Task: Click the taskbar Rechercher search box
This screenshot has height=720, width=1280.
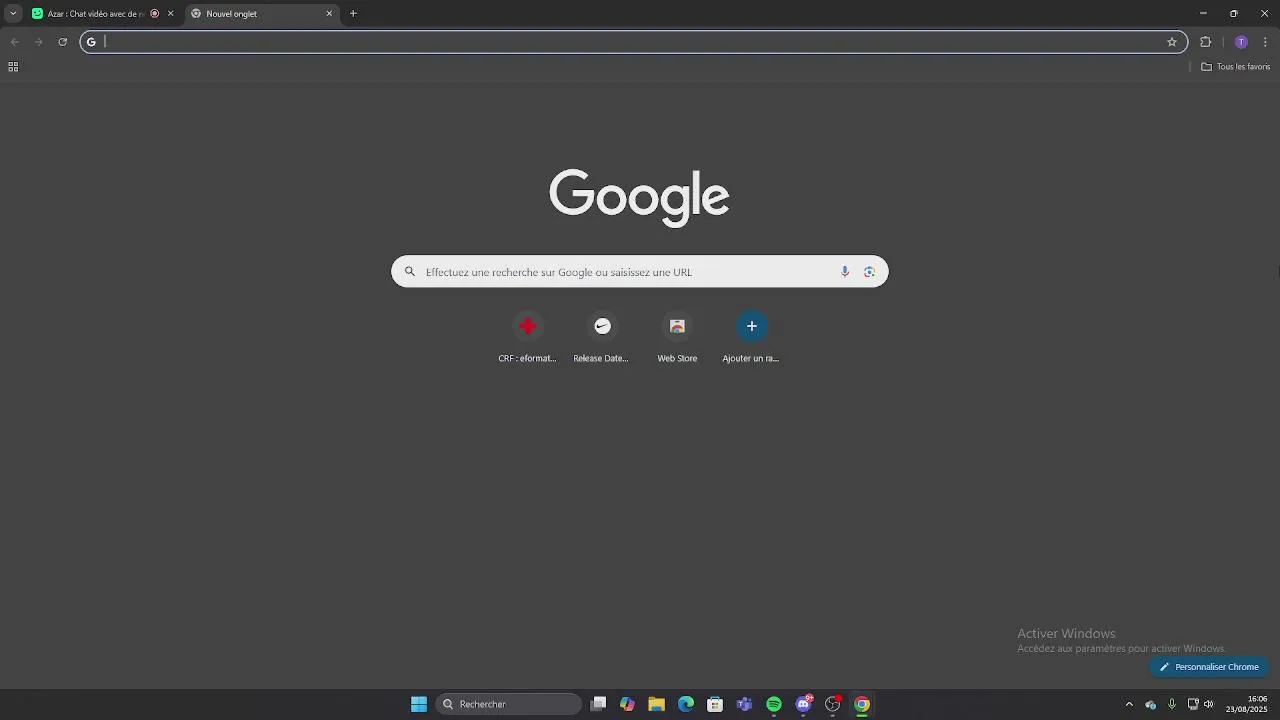Action: pos(509,704)
